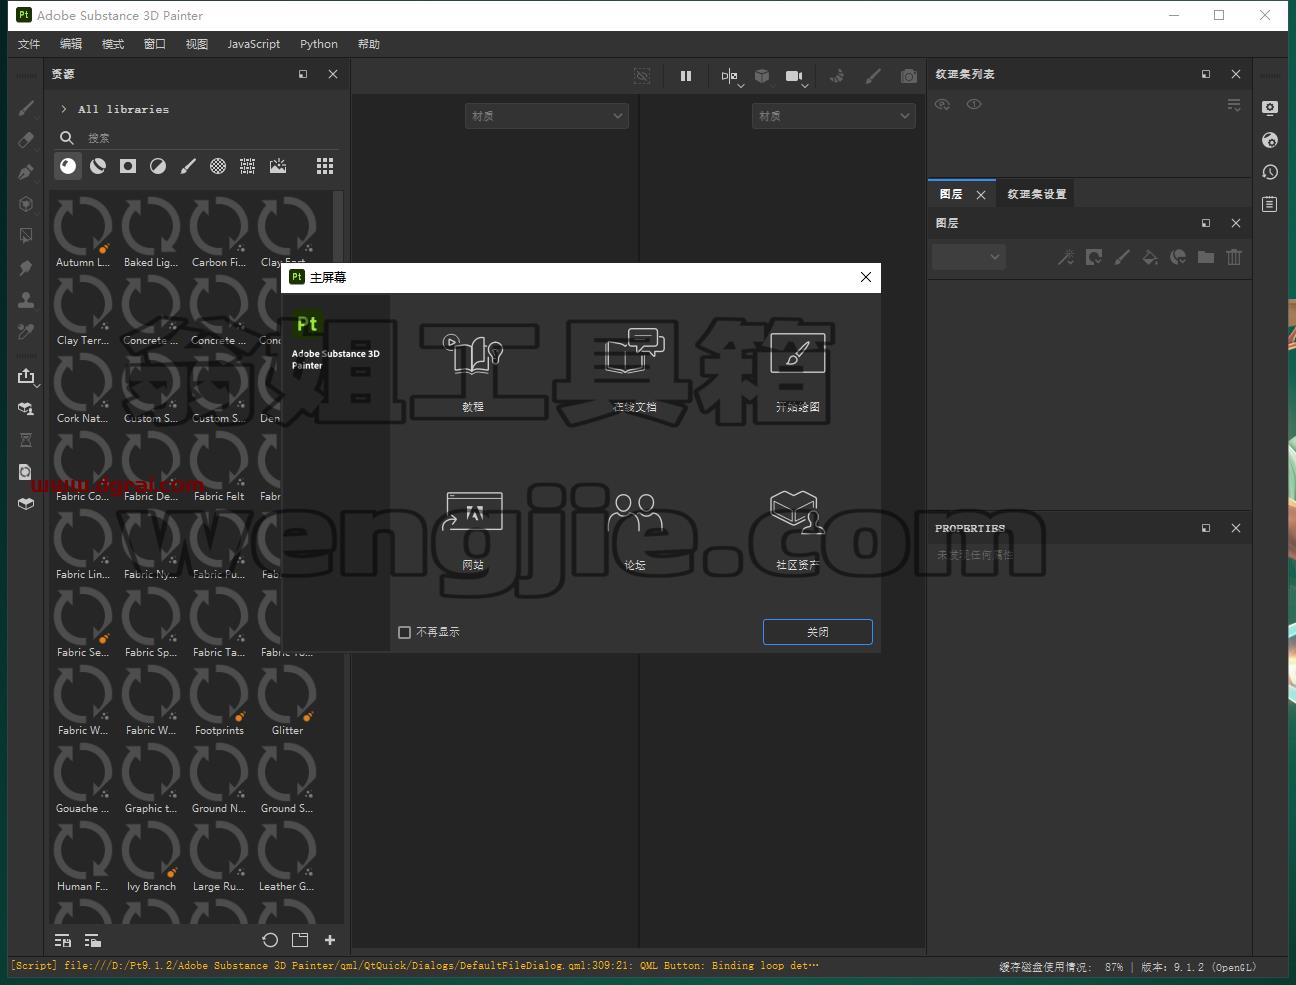The height and width of the screenshot is (985, 1296).
Task: Select the Clone stamp tool
Action: pos(26,300)
